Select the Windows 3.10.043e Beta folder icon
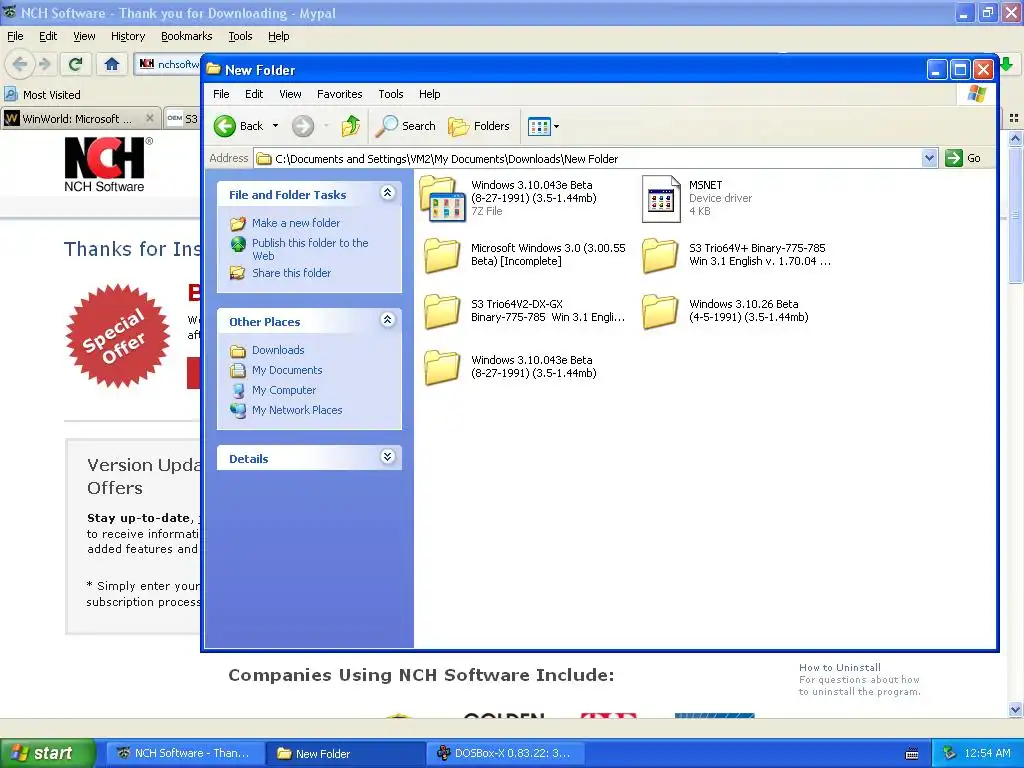The height and width of the screenshot is (768, 1024). (442, 367)
